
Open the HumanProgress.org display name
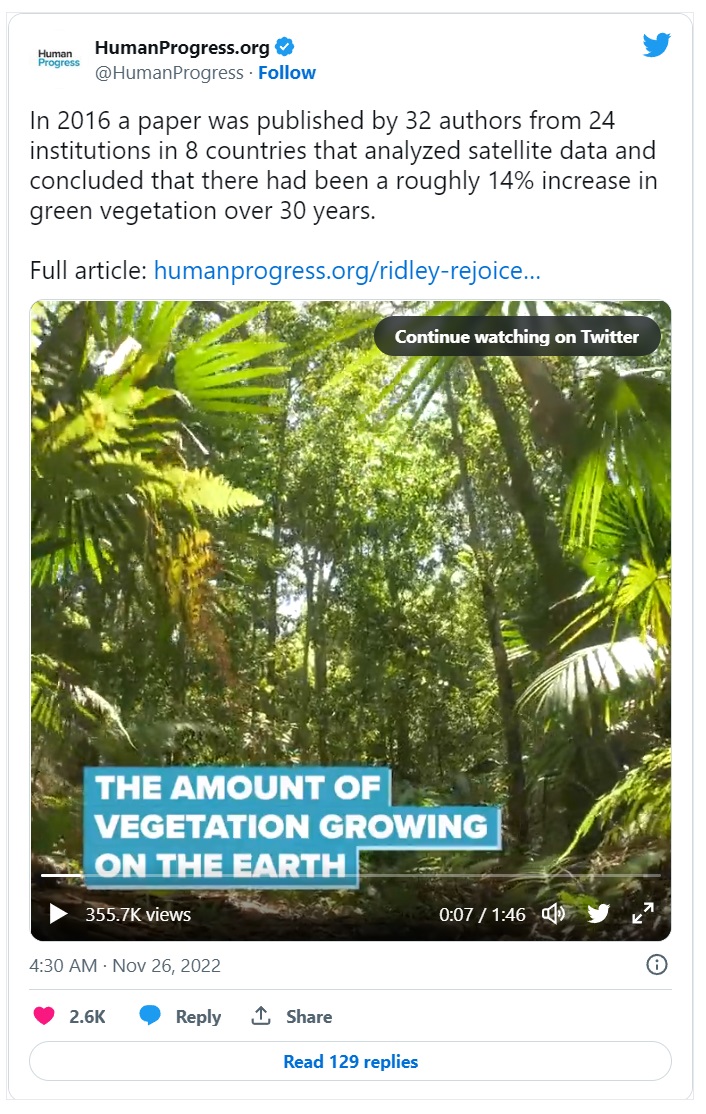[x=182, y=47]
